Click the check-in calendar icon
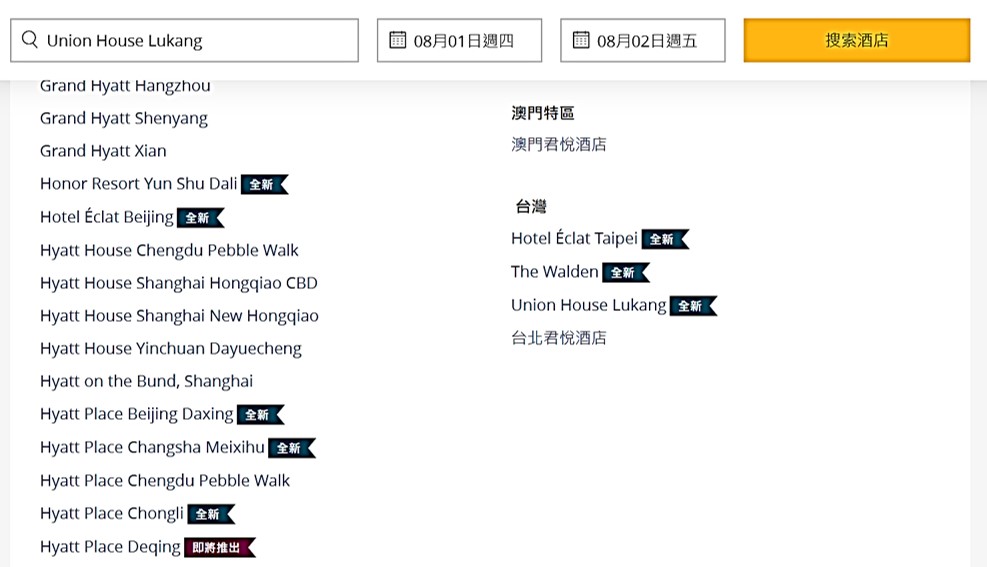The height and width of the screenshot is (567, 987). click(398, 40)
